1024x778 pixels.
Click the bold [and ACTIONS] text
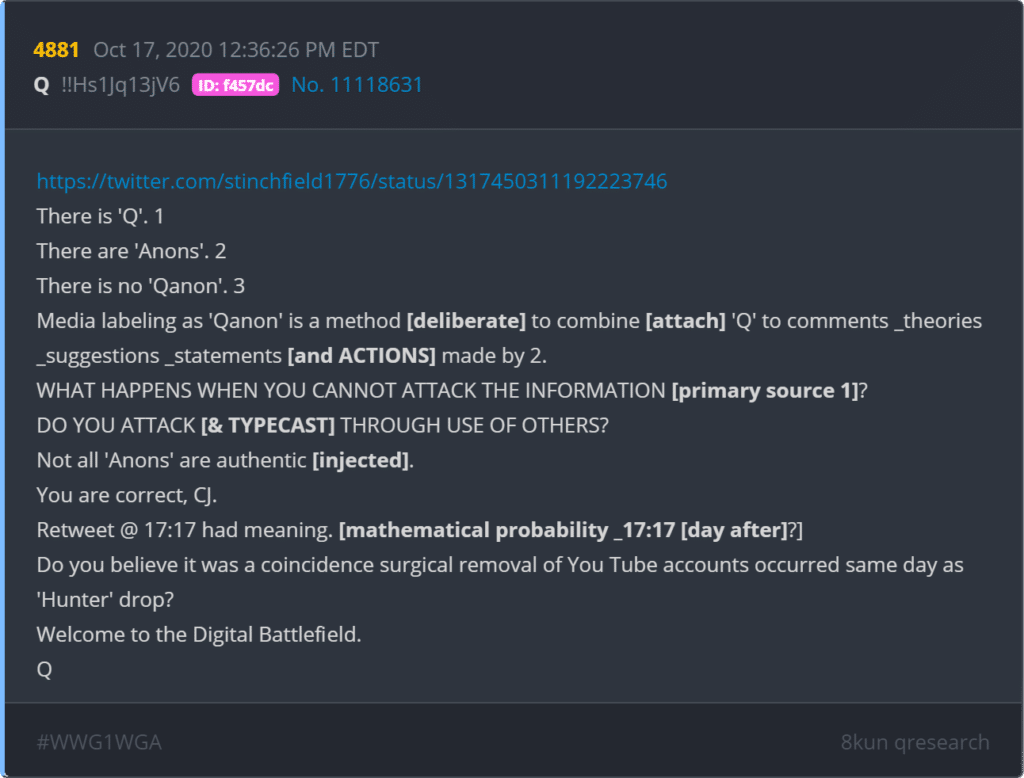pos(361,355)
